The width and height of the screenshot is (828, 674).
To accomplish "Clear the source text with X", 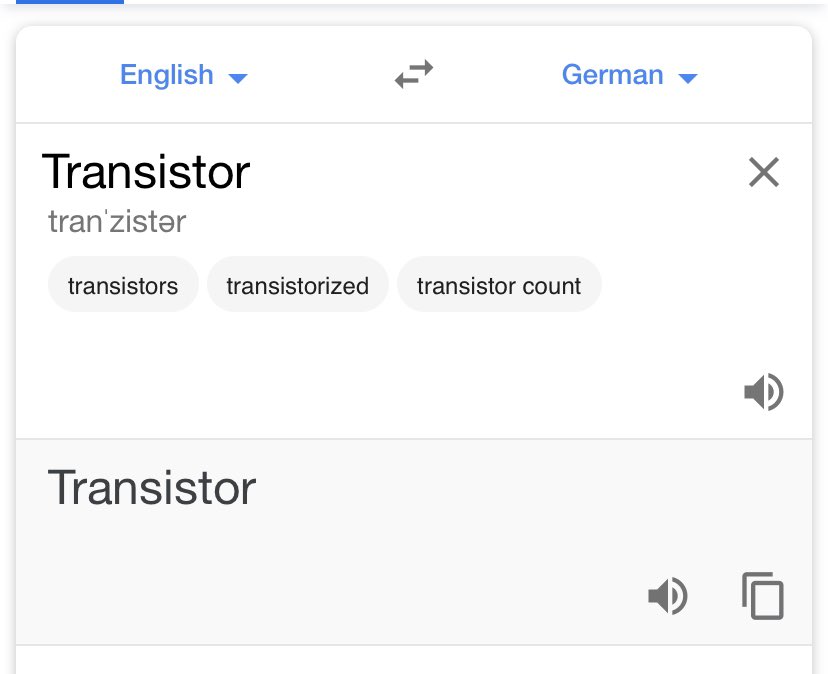I will [x=763, y=173].
